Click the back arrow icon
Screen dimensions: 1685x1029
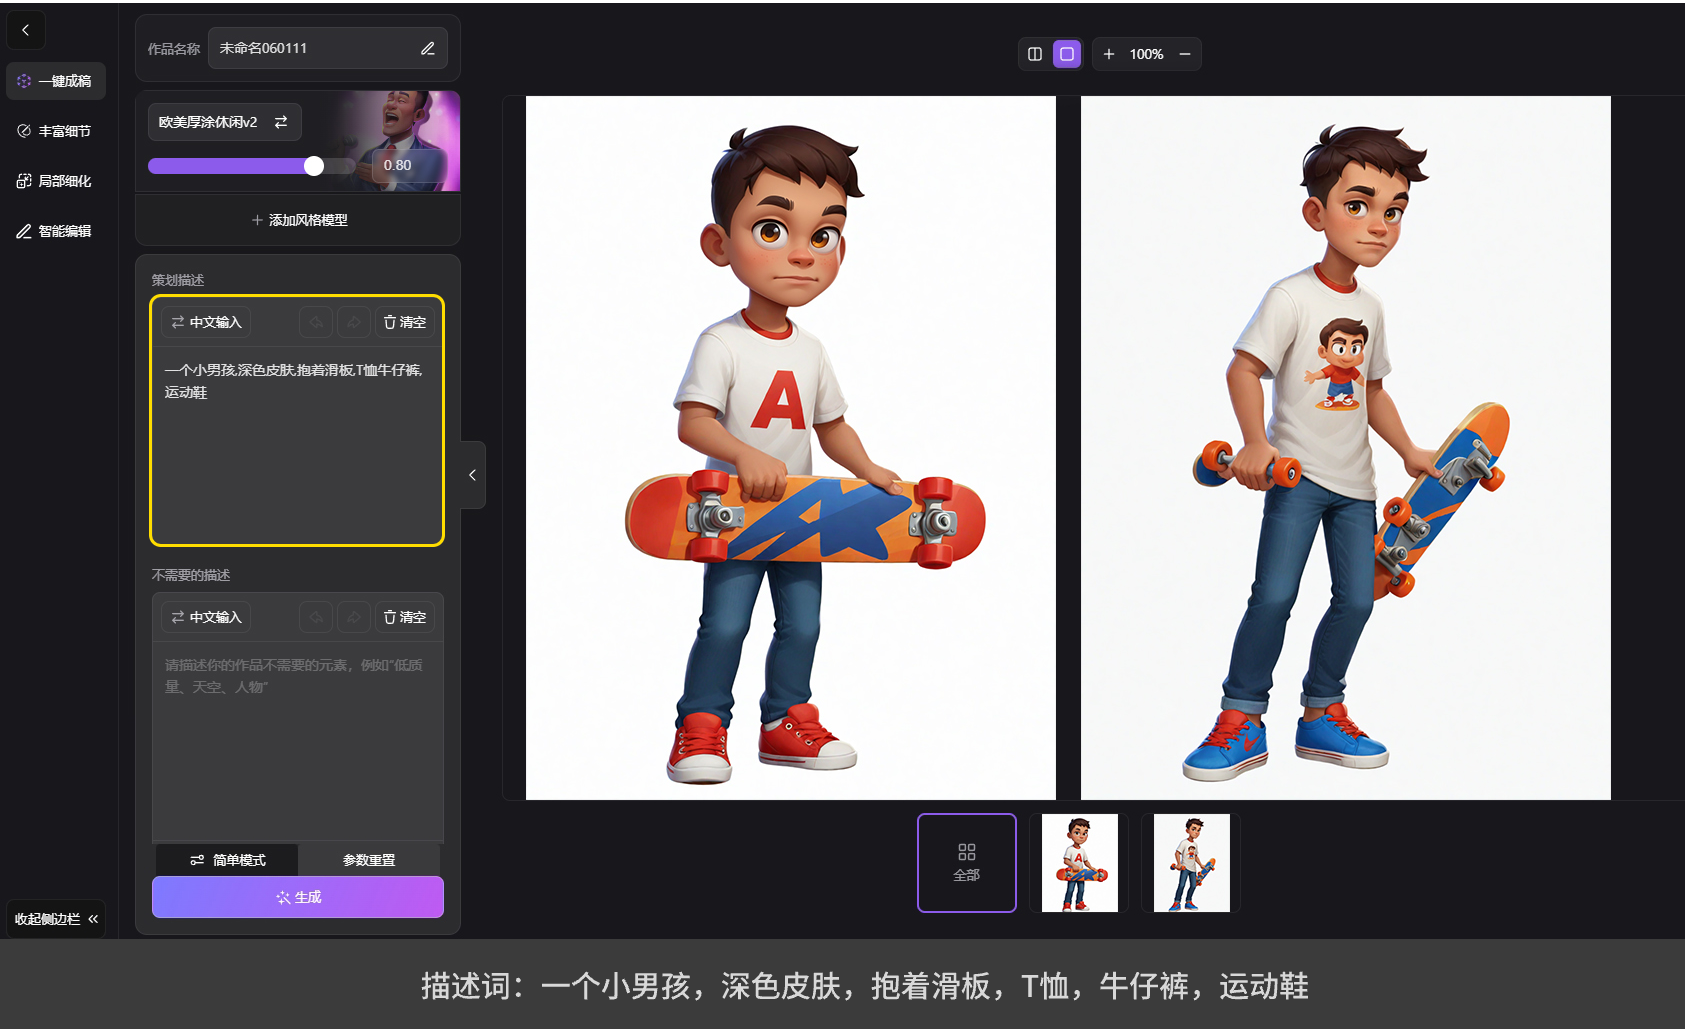click(x=26, y=30)
